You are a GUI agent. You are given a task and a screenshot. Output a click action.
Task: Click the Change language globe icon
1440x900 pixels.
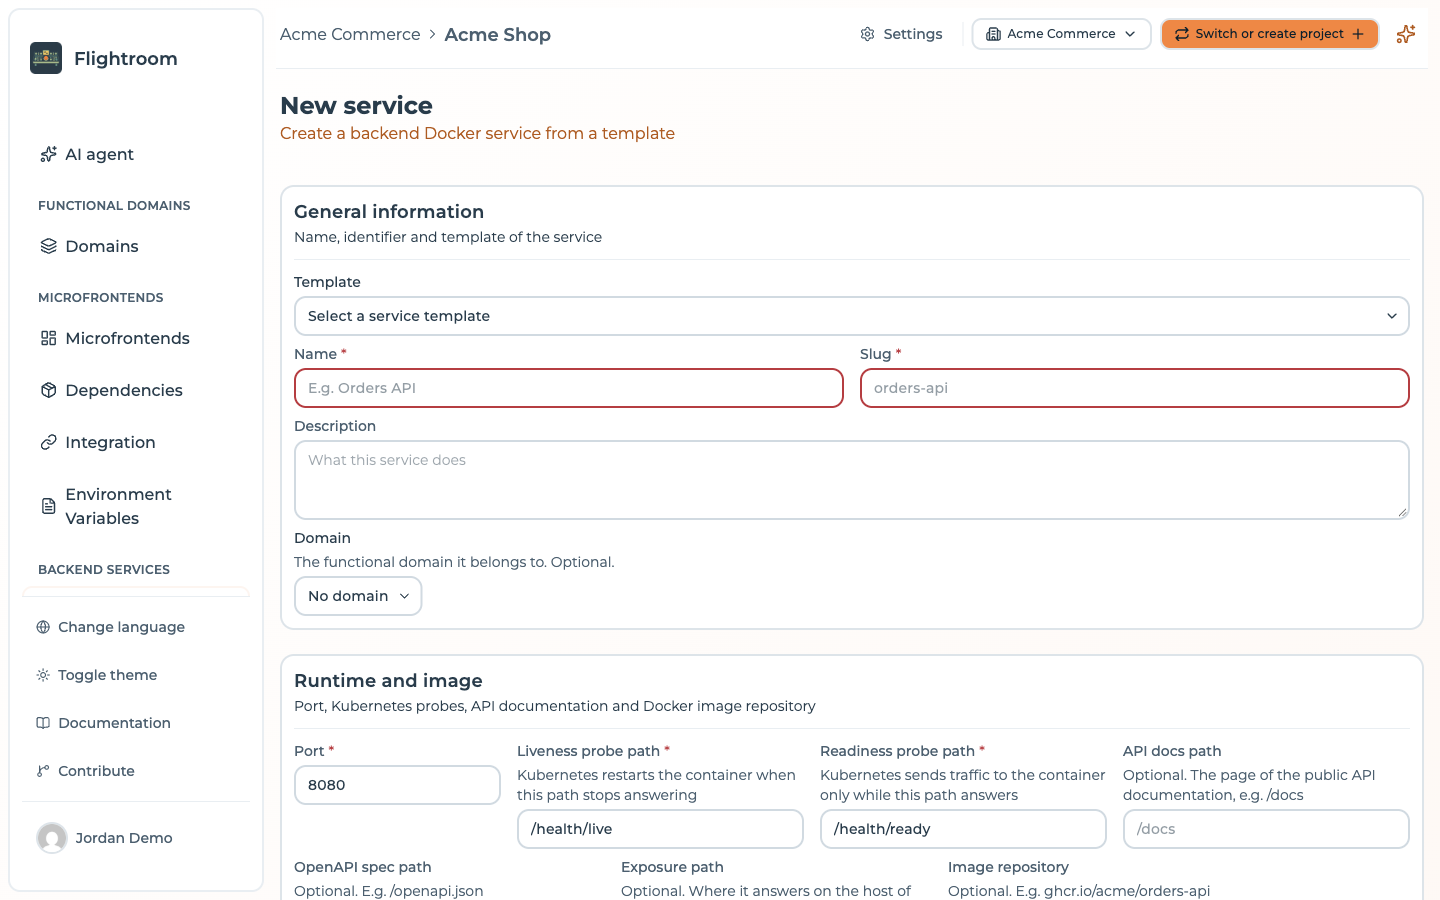pos(43,627)
